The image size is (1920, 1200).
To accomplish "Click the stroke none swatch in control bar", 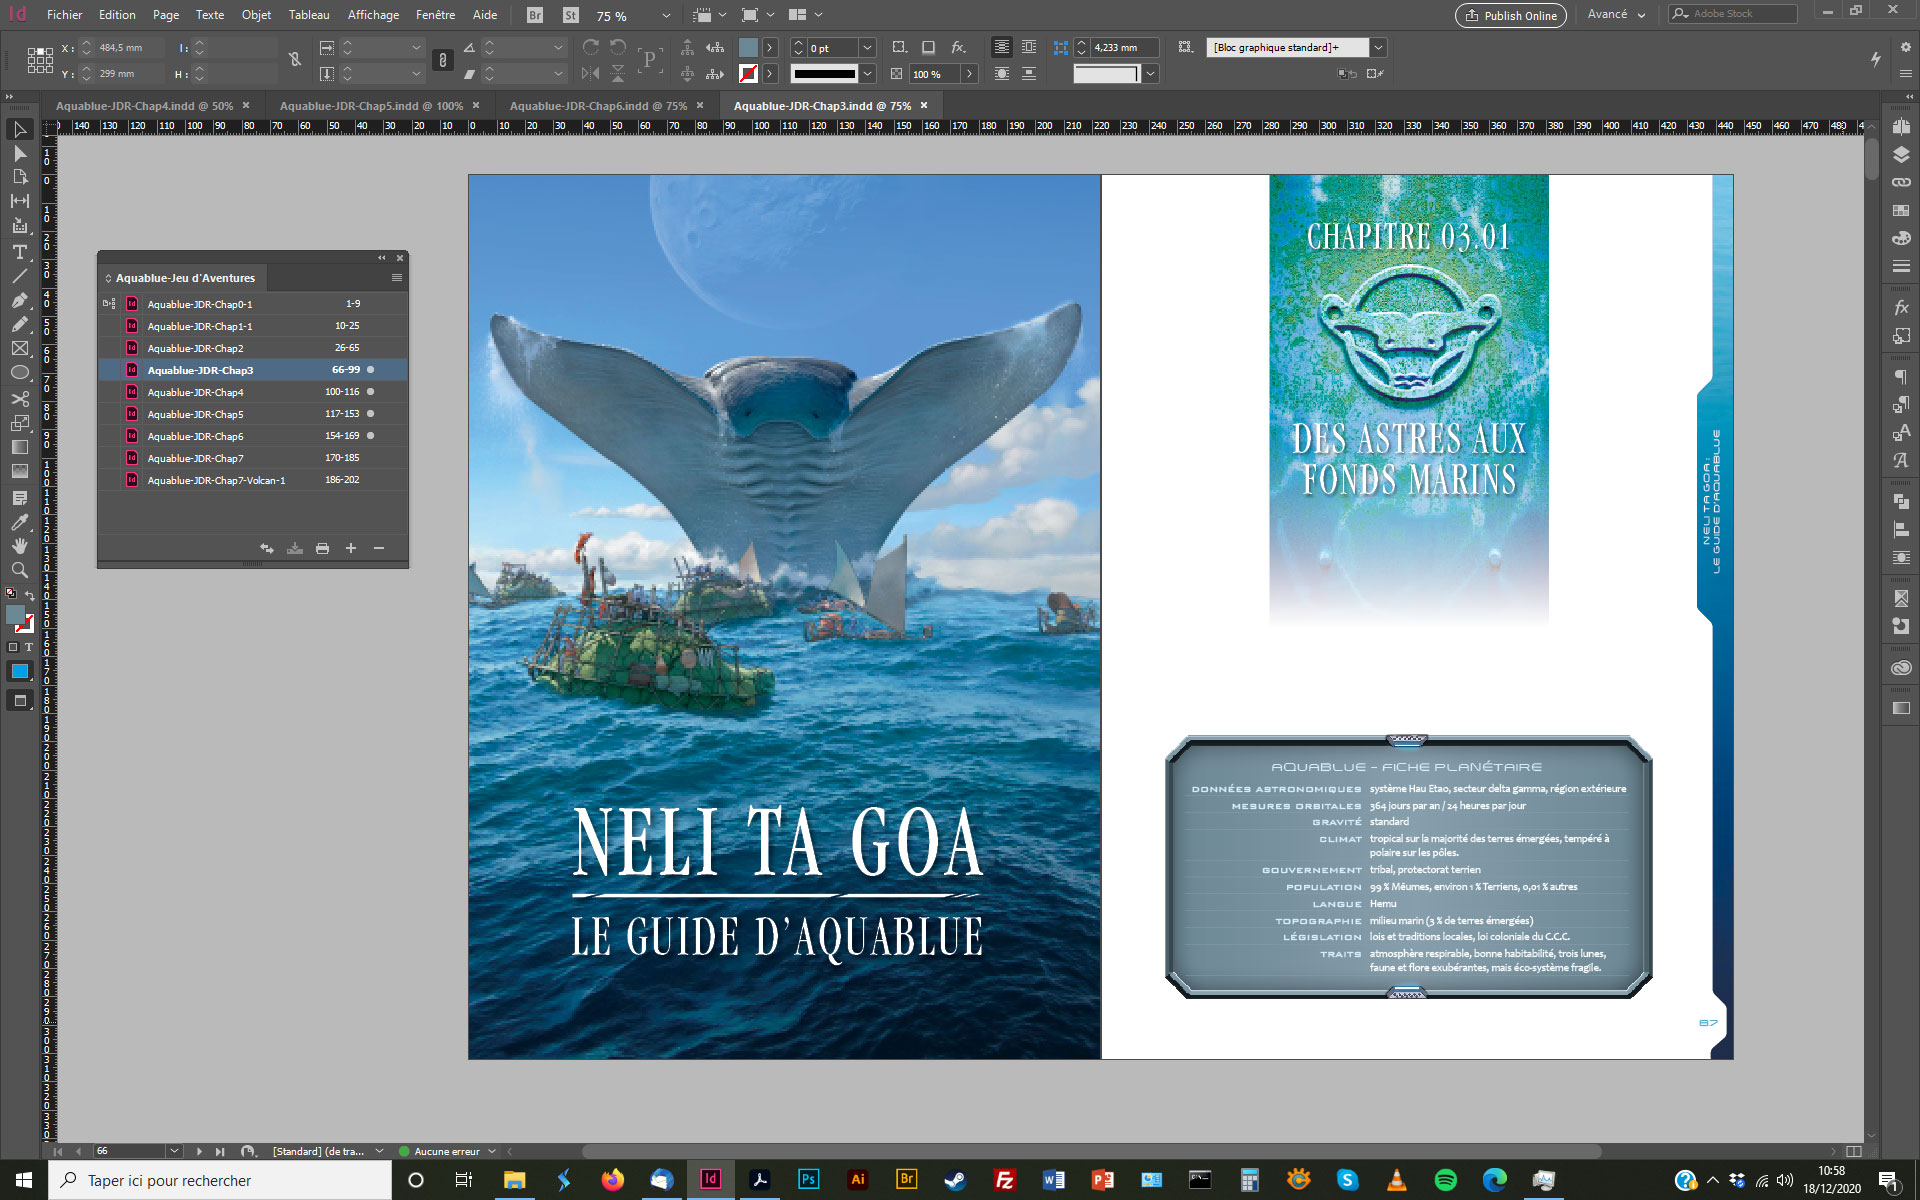I will 748,73.
